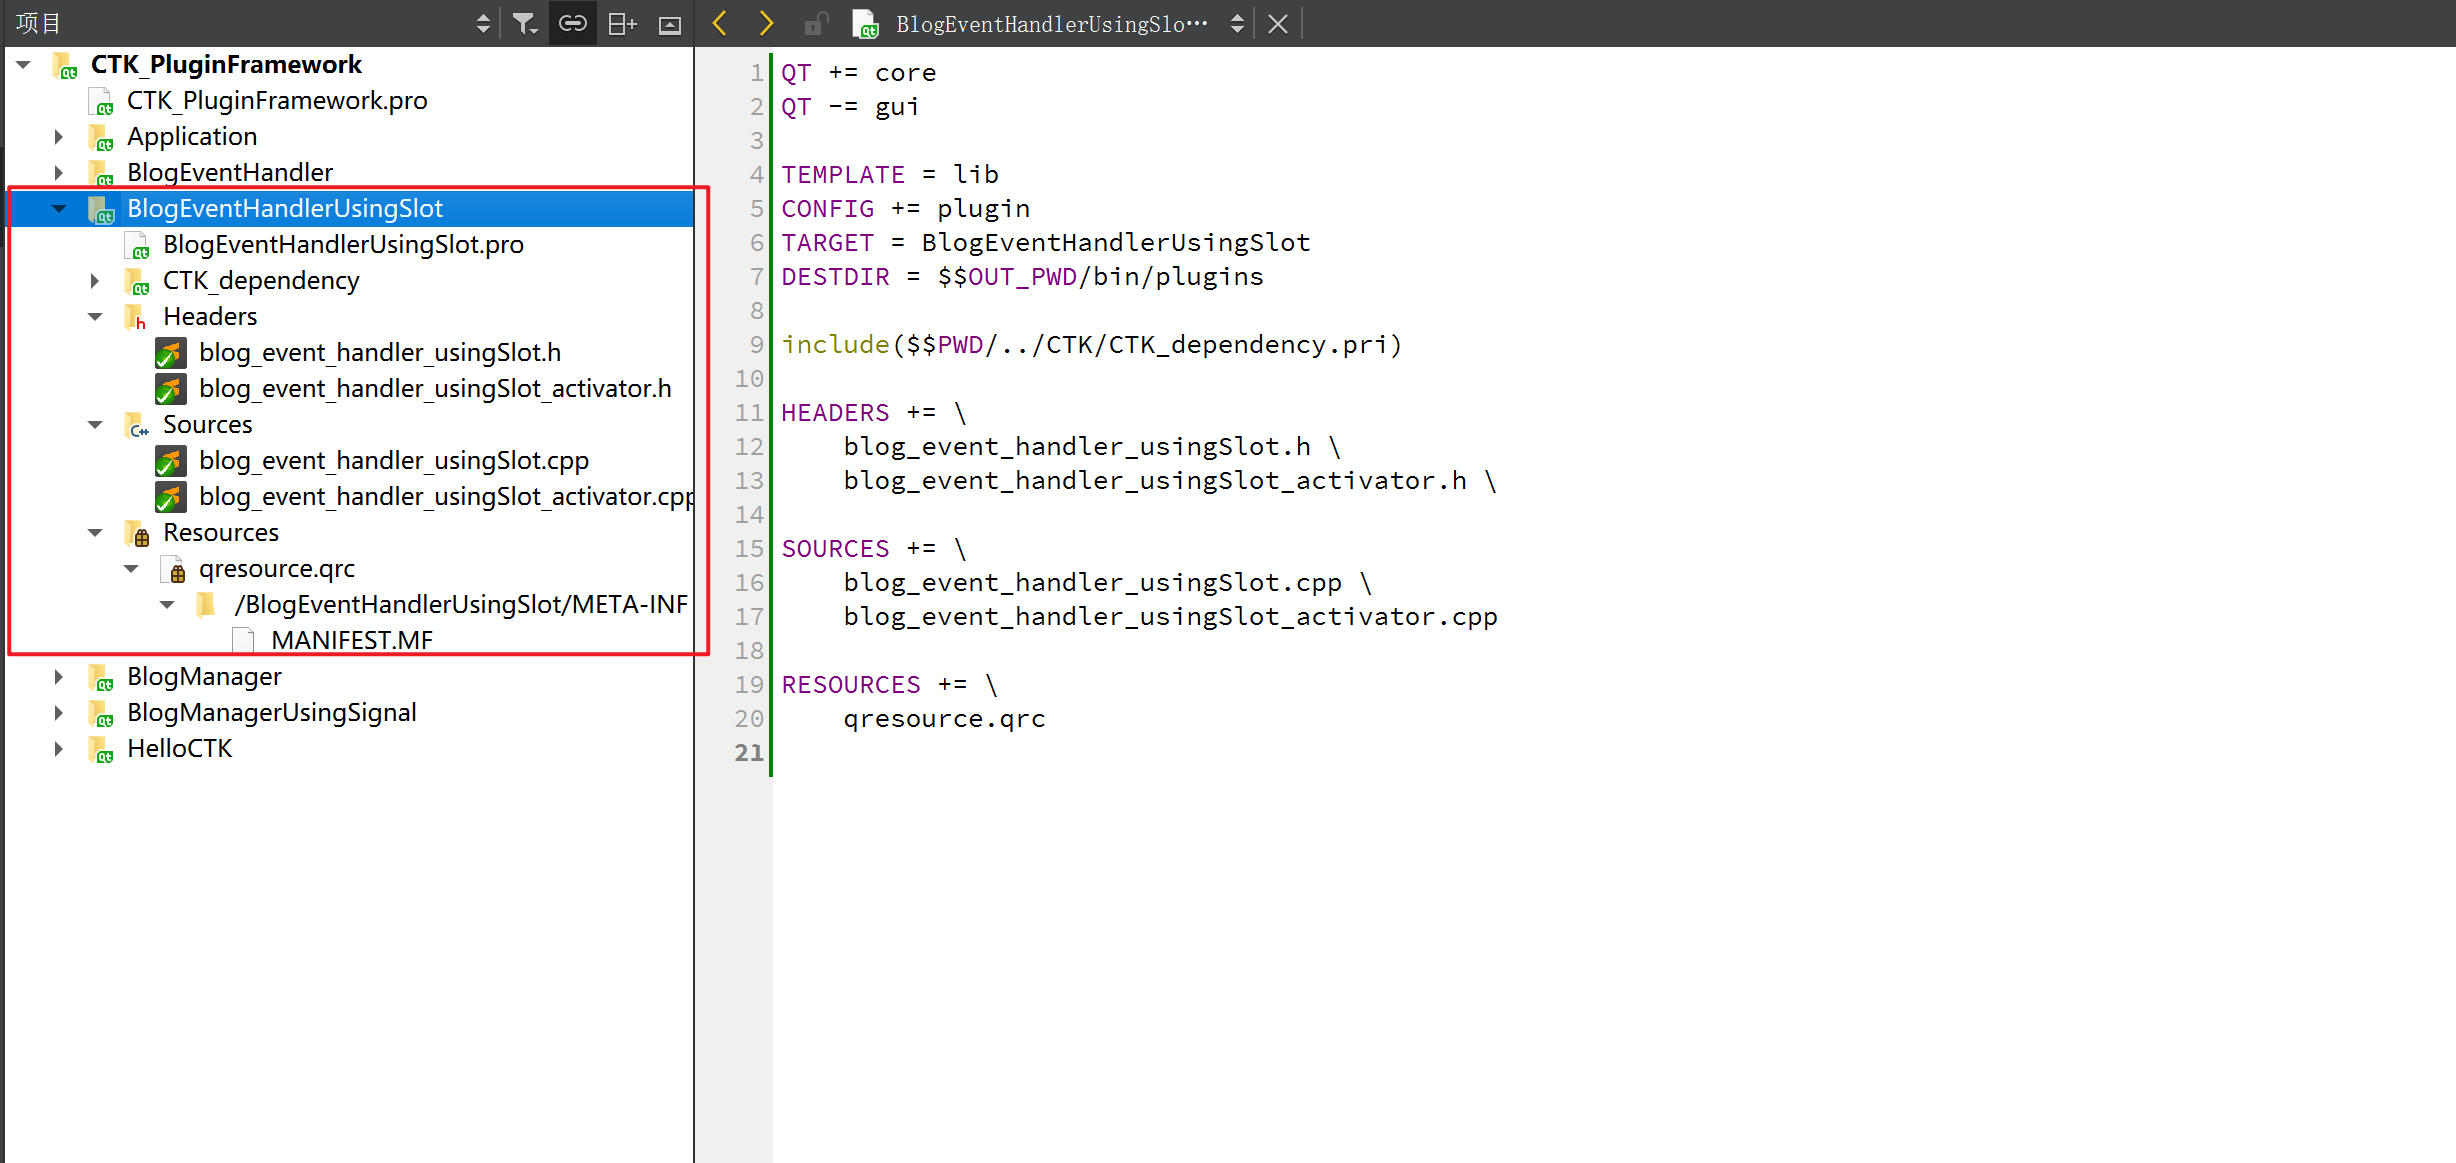The image size is (2456, 1163).
Task: Click the open document file icon
Action: click(x=865, y=24)
